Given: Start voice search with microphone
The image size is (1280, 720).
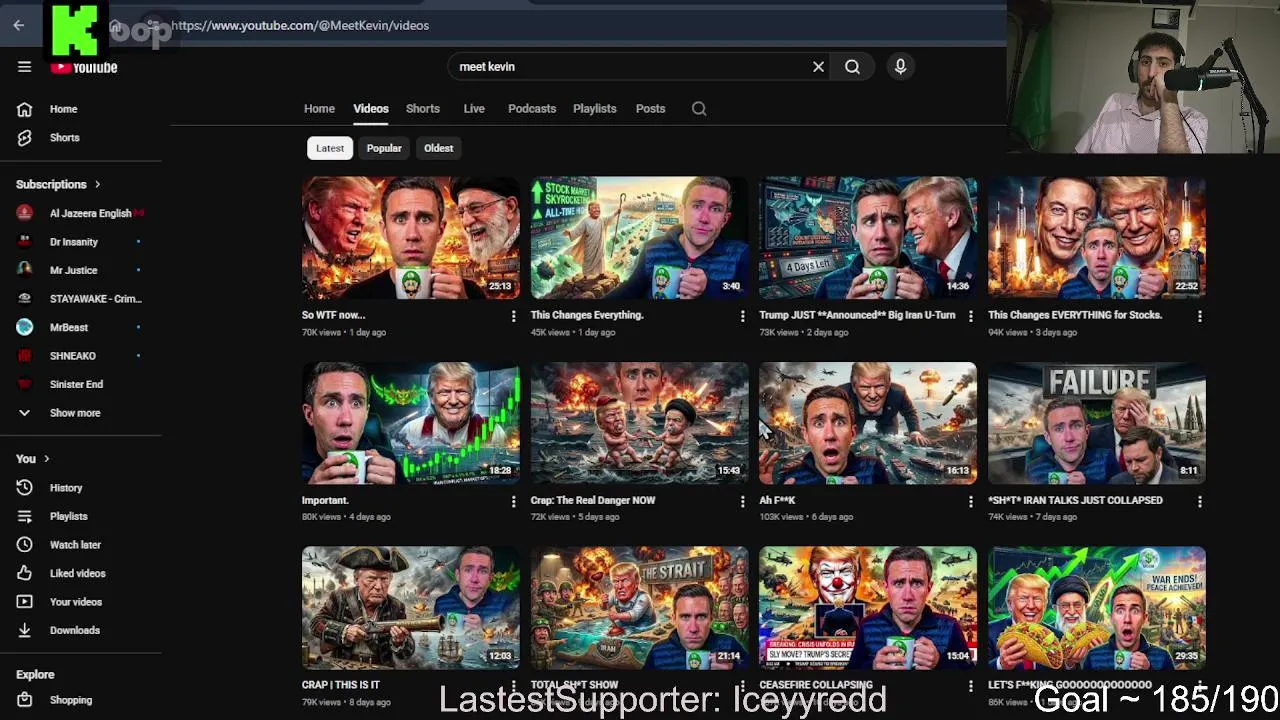Looking at the screenshot, I should point(900,66).
